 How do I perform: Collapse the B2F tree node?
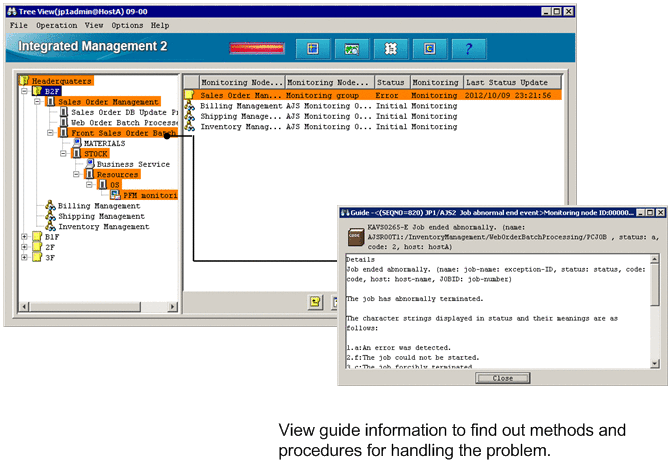[25, 91]
